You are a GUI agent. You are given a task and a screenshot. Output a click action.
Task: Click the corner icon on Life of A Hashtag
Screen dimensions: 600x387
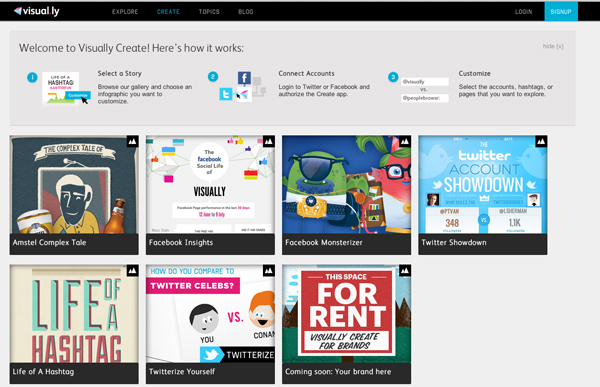pos(132,271)
